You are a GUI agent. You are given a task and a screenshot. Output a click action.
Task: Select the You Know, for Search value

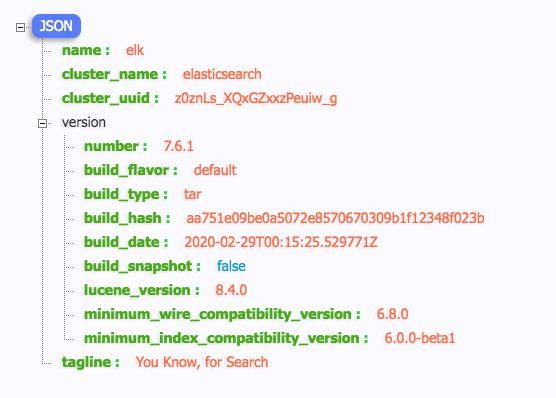[202, 362]
